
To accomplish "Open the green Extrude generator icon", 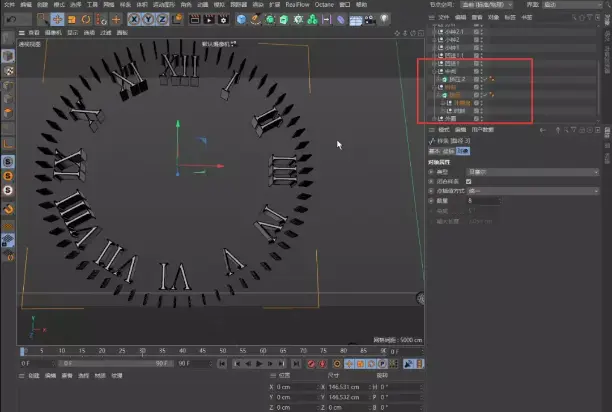I will click(x=284, y=19).
